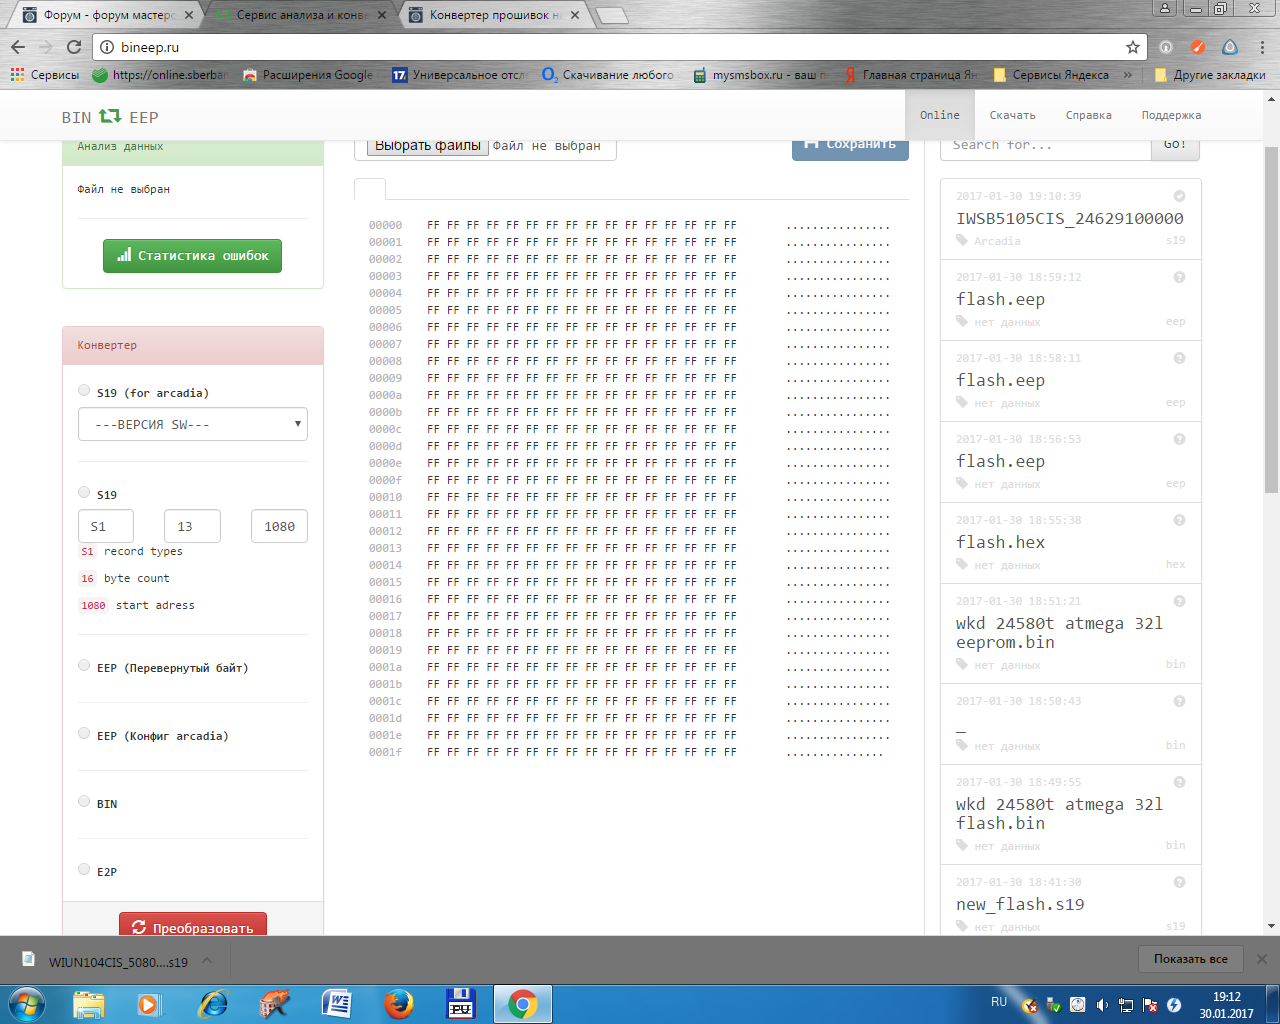Select EEP (Конфиг arcadia) radio option
The image size is (1280, 1024).
click(x=84, y=733)
